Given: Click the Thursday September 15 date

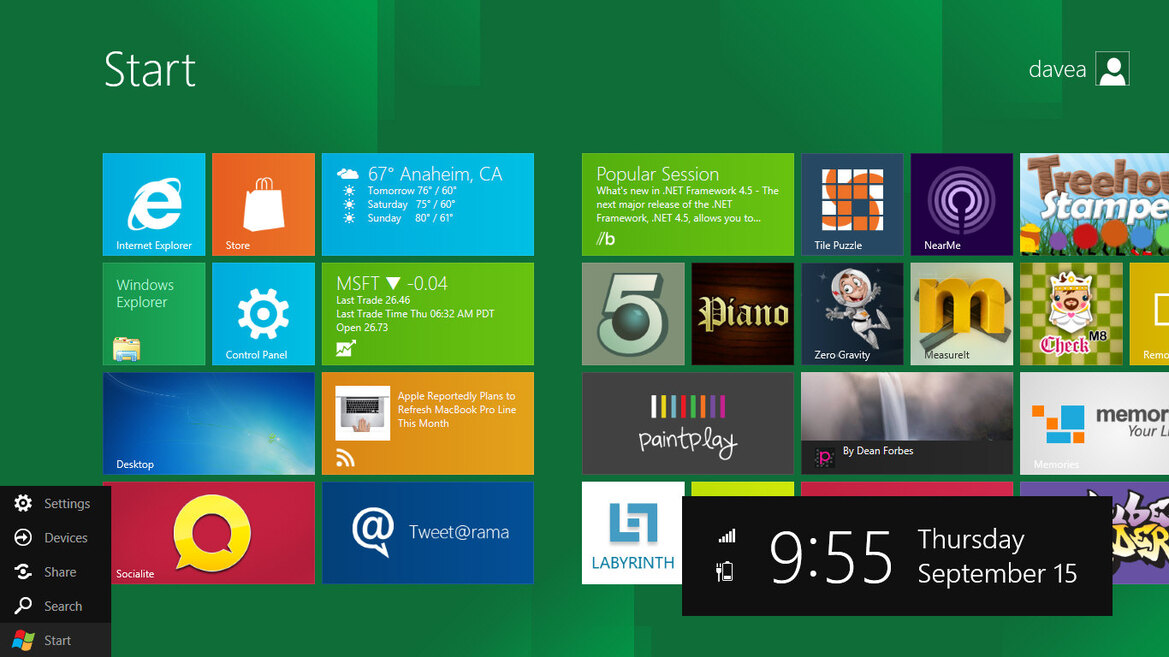Looking at the screenshot, I should tap(997, 556).
